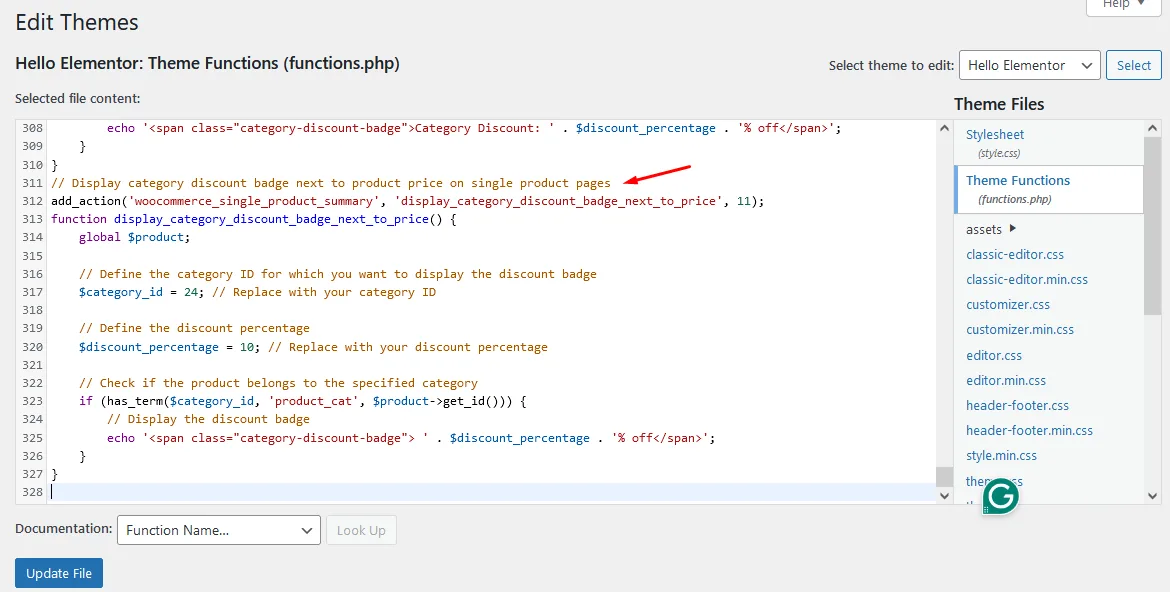Click the Grammarly floating icon
The height and width of the screenshot is (592, 1170).
point(1001,496)
